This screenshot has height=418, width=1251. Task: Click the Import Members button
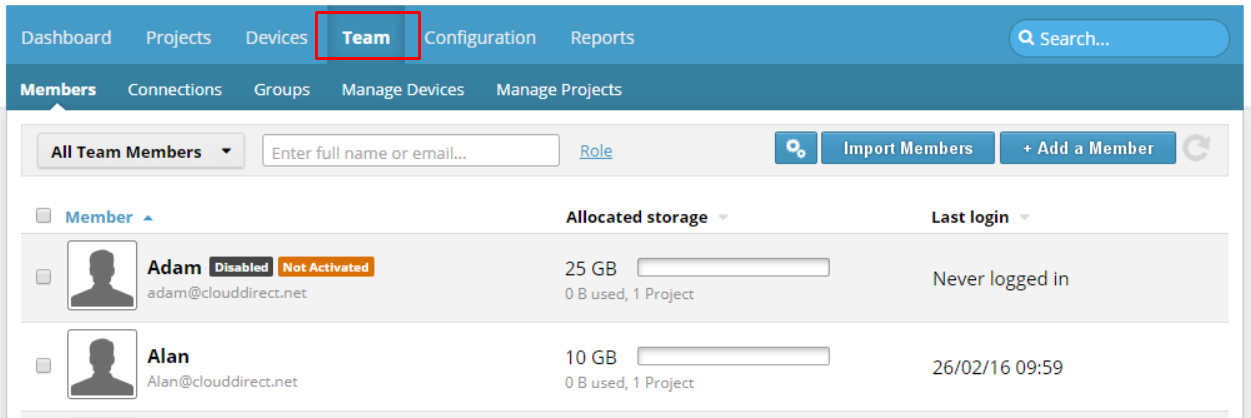point(908,148)
